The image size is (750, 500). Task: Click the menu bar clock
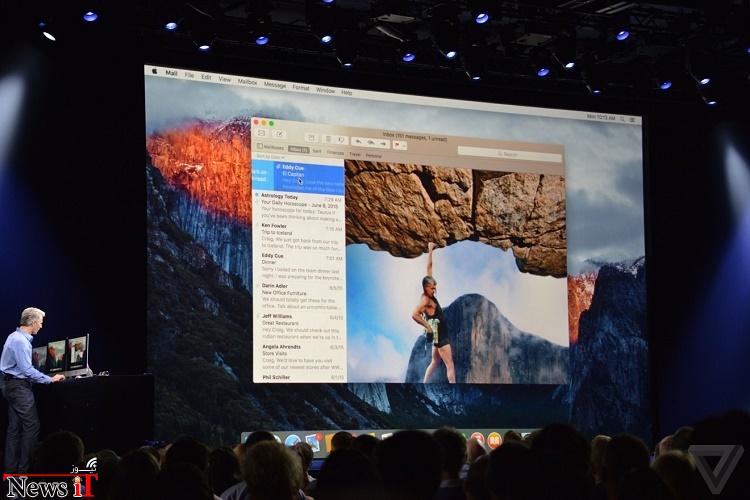pos(601,117)
